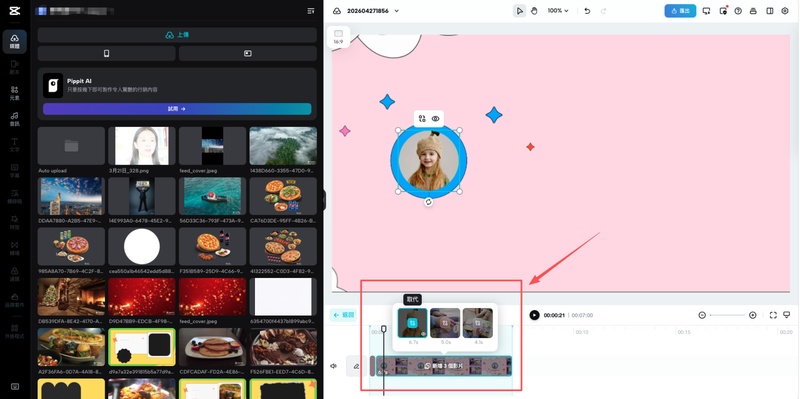Click the track edit pencil icon
The width and height of the screenshot is (800, 399).
coord(356,366)
